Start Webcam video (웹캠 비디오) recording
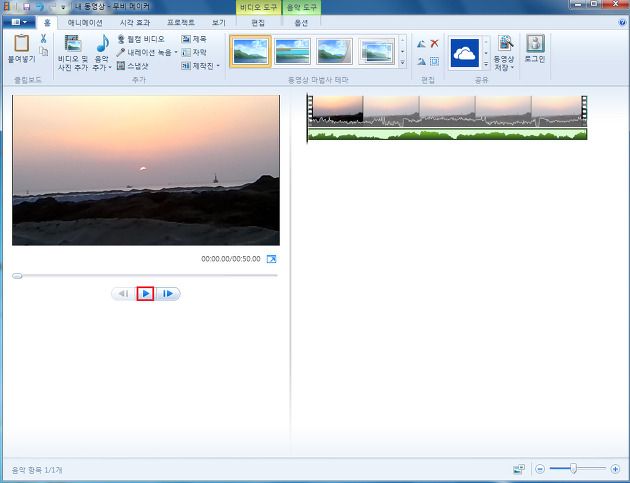This screenshot has height=483, width=630. pos(141,39)
